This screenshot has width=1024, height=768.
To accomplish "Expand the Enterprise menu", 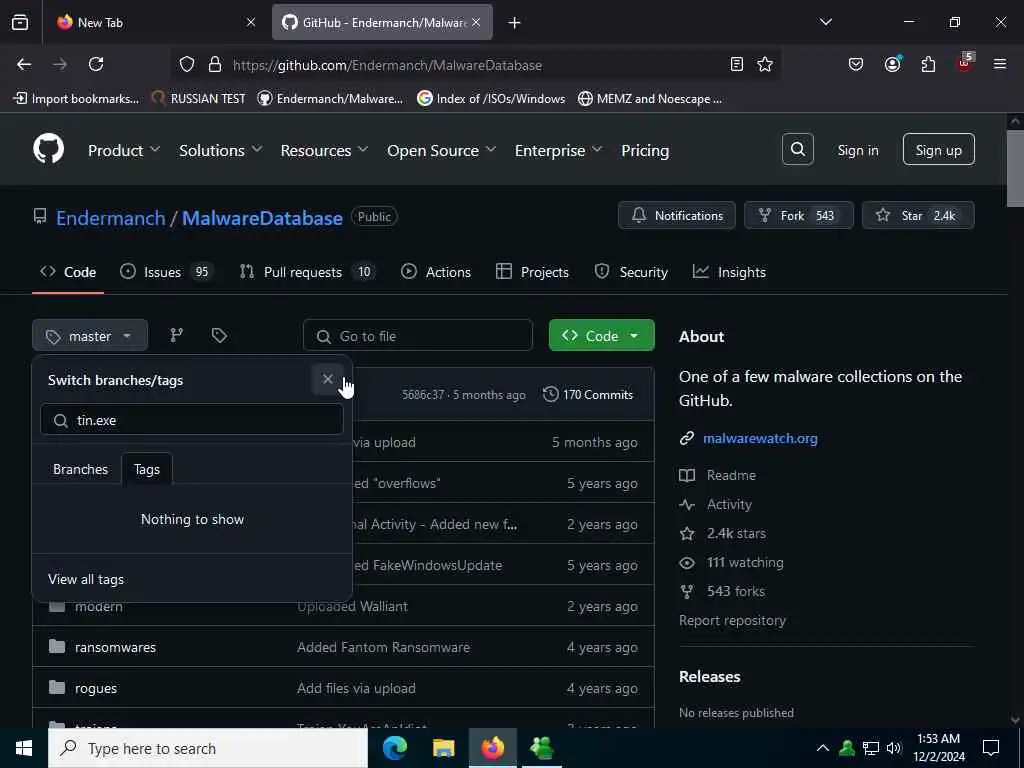I will point(558,150).
